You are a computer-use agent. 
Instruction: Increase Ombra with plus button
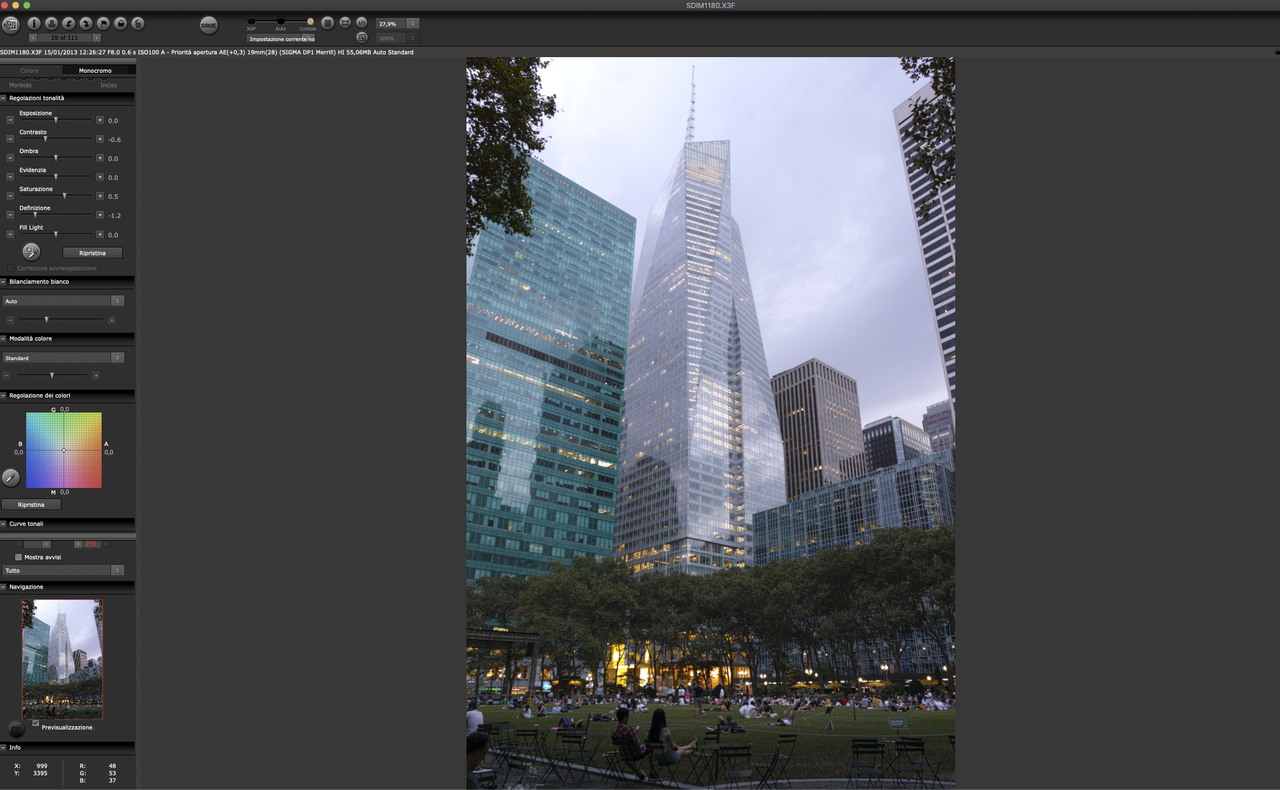click(100, 158)
